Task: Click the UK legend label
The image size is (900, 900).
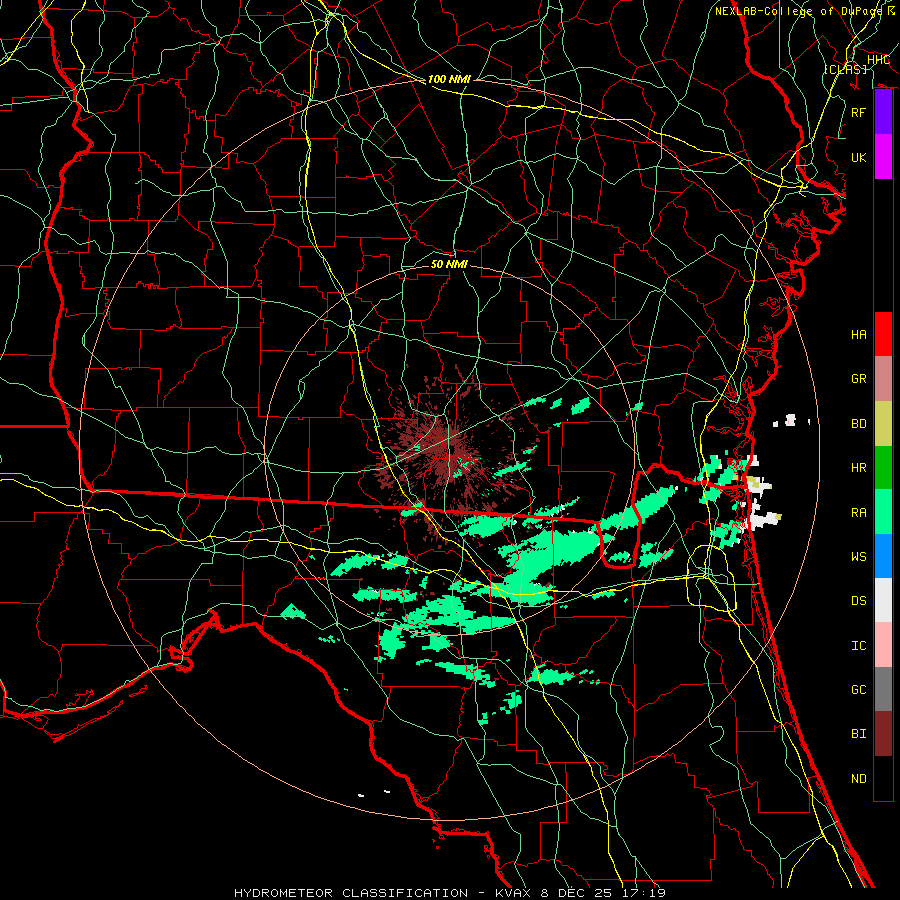Action: coord(859,157)
